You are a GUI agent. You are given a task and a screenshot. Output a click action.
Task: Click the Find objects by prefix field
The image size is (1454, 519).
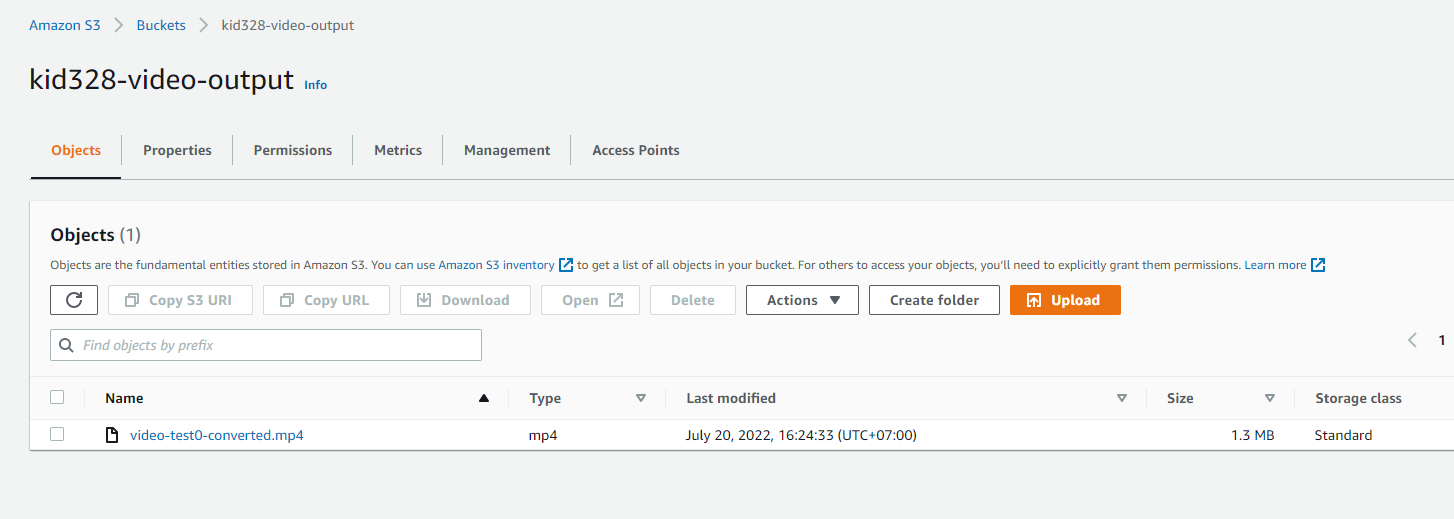coord(275,345)
